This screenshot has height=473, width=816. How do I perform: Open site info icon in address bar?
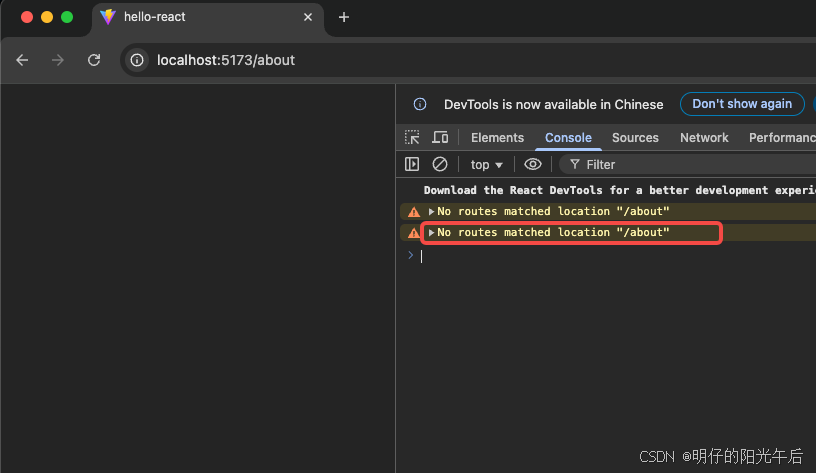coord(137,60)
